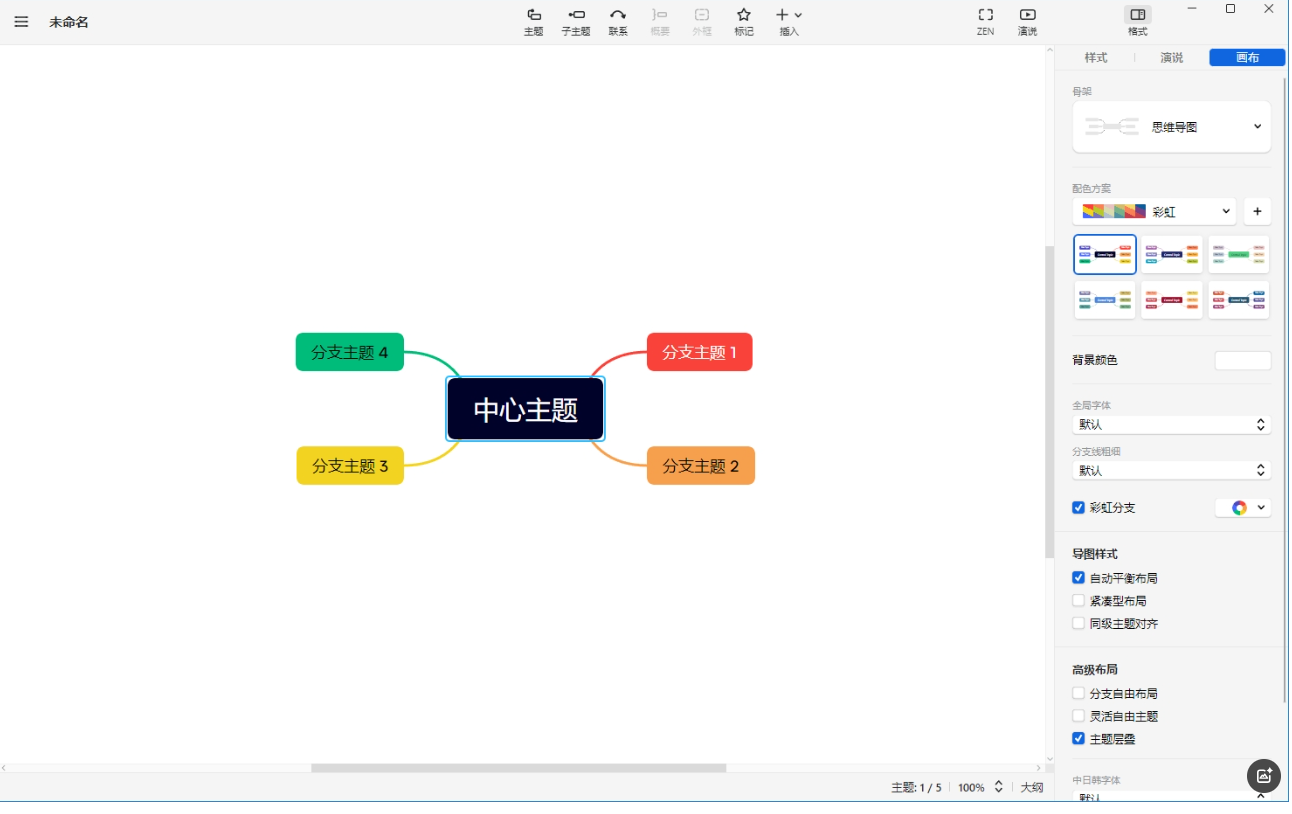Switch to the 样式 tab
The image size is (1292, 814).
1096,58
